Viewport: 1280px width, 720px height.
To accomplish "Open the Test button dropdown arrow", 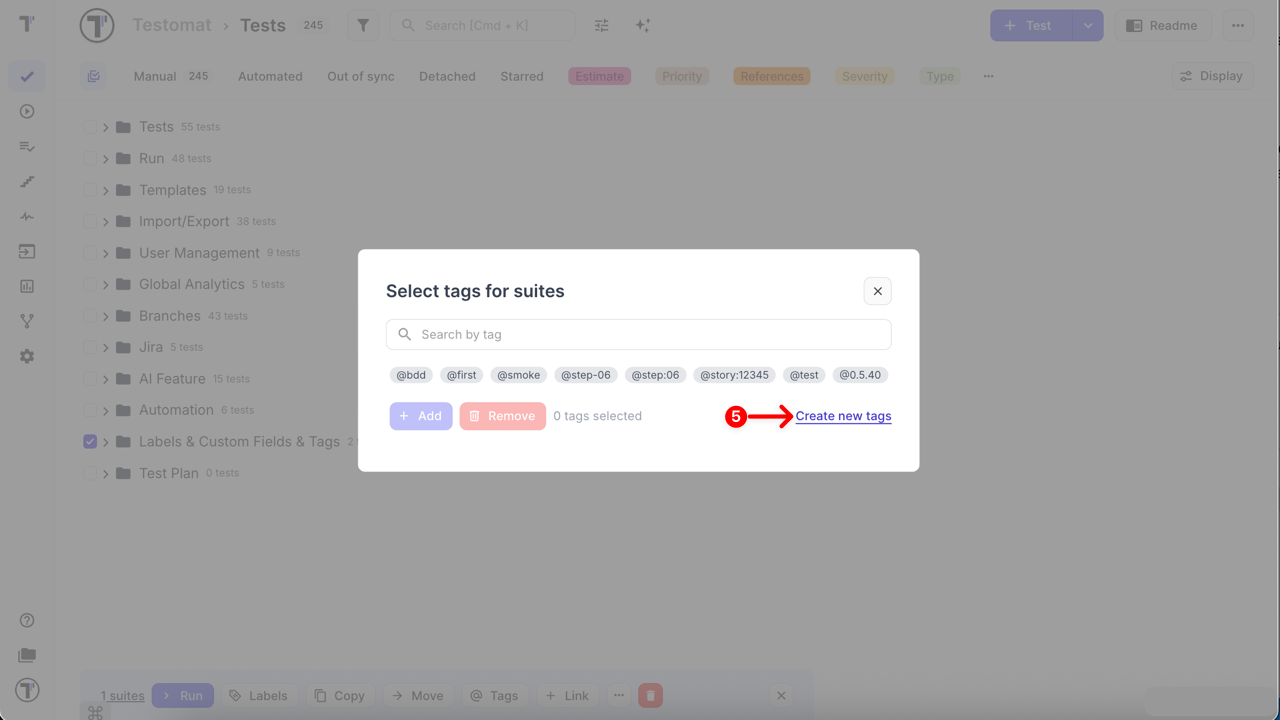I will 1089,25.
